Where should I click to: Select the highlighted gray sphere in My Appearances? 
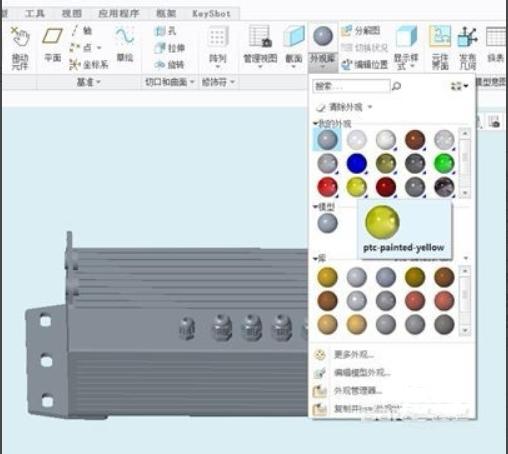[327, 140]
